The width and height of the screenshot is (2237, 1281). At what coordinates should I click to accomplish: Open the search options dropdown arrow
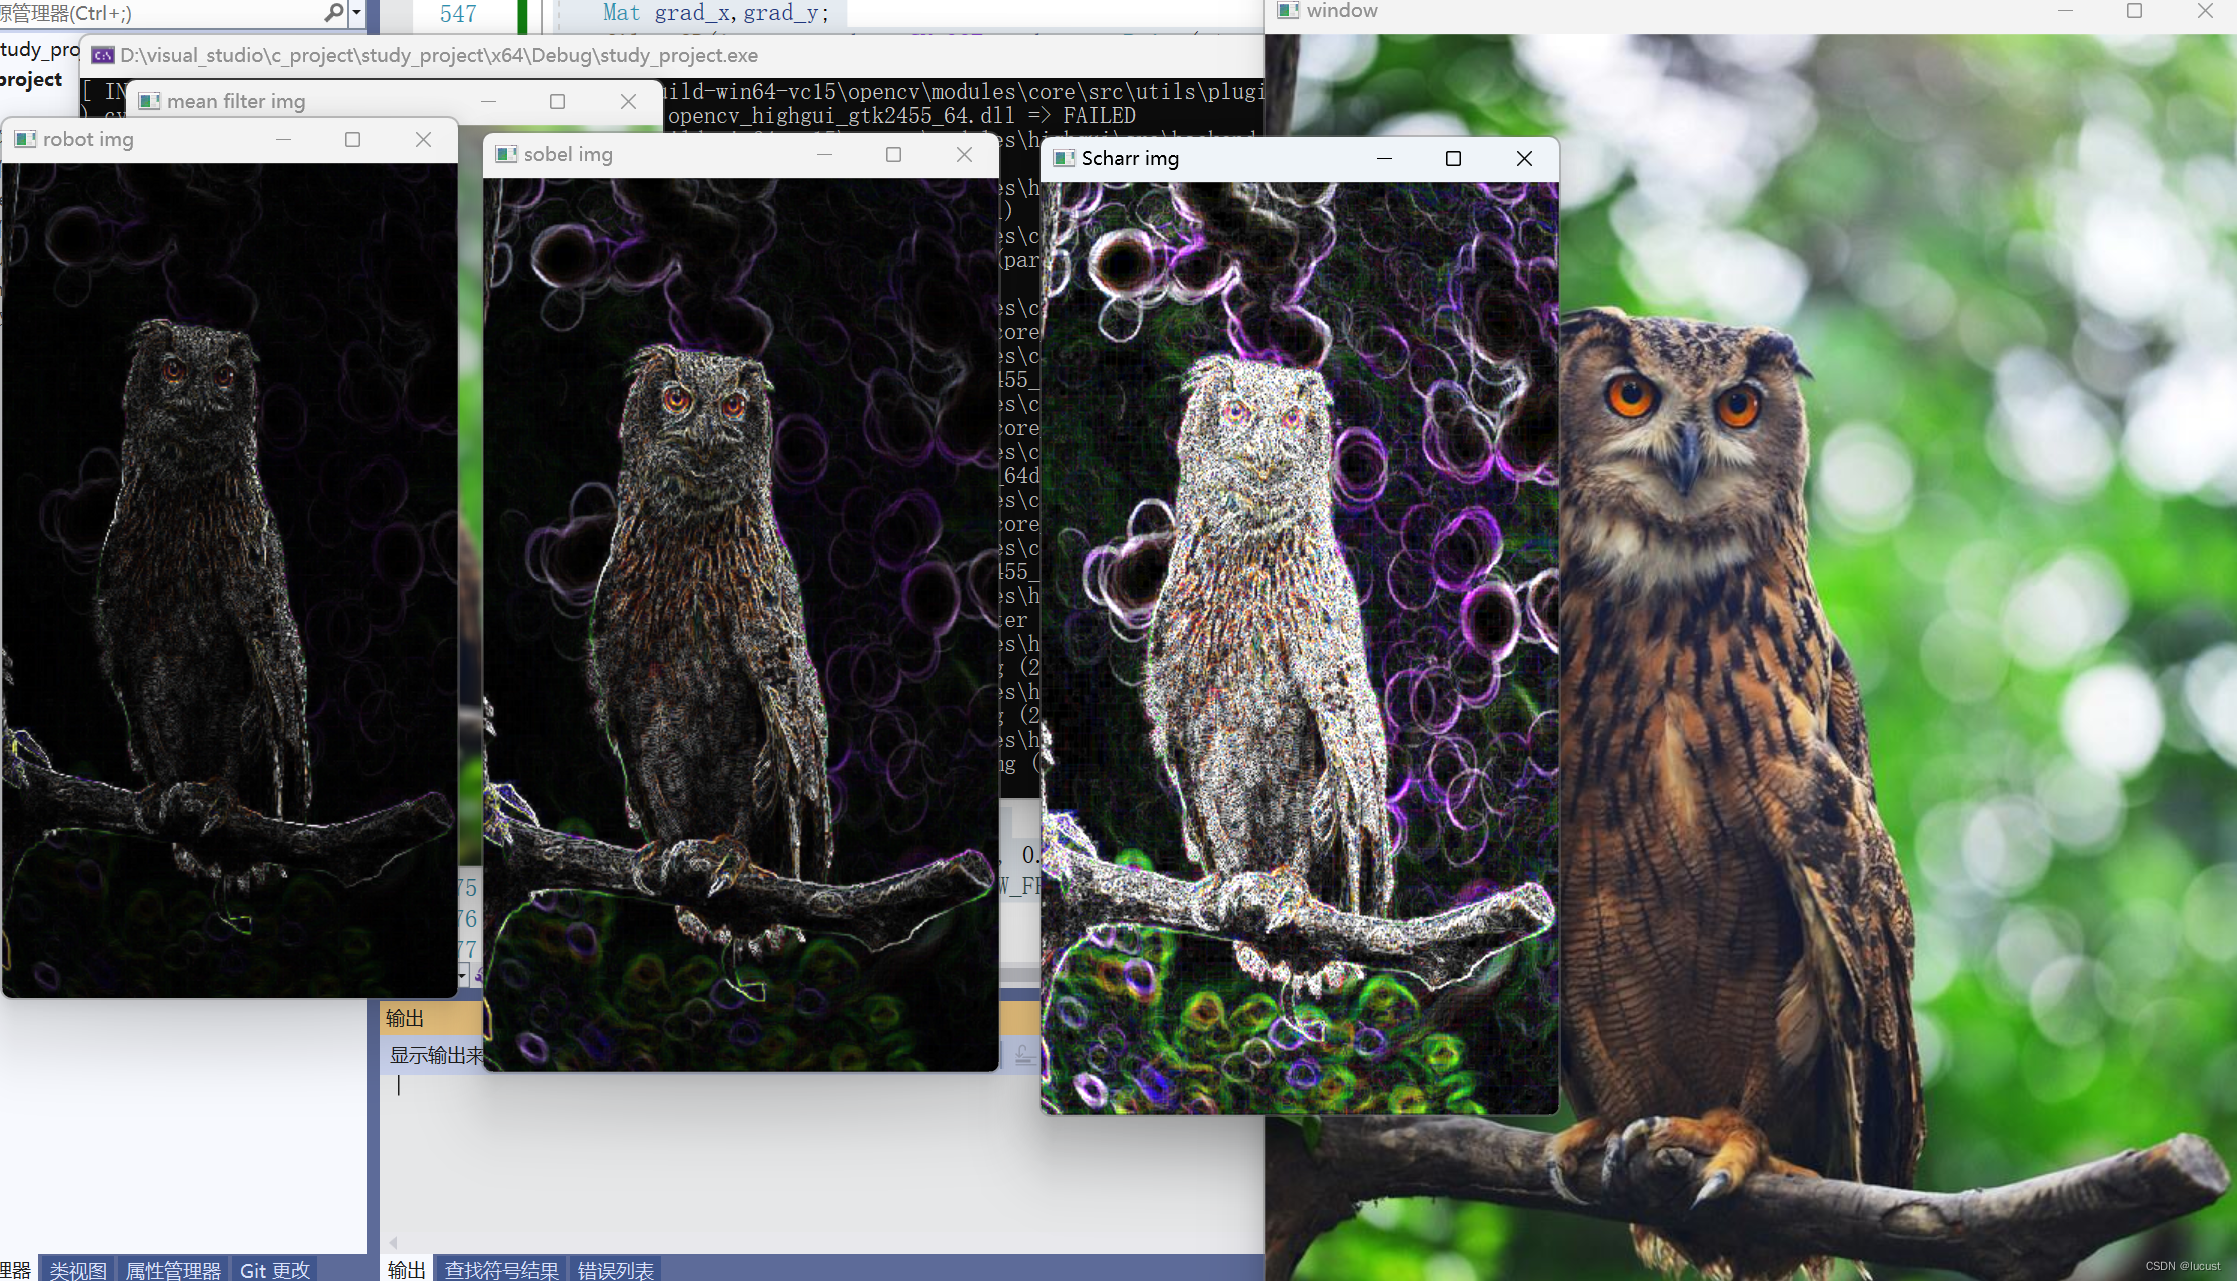click(356, 13)
